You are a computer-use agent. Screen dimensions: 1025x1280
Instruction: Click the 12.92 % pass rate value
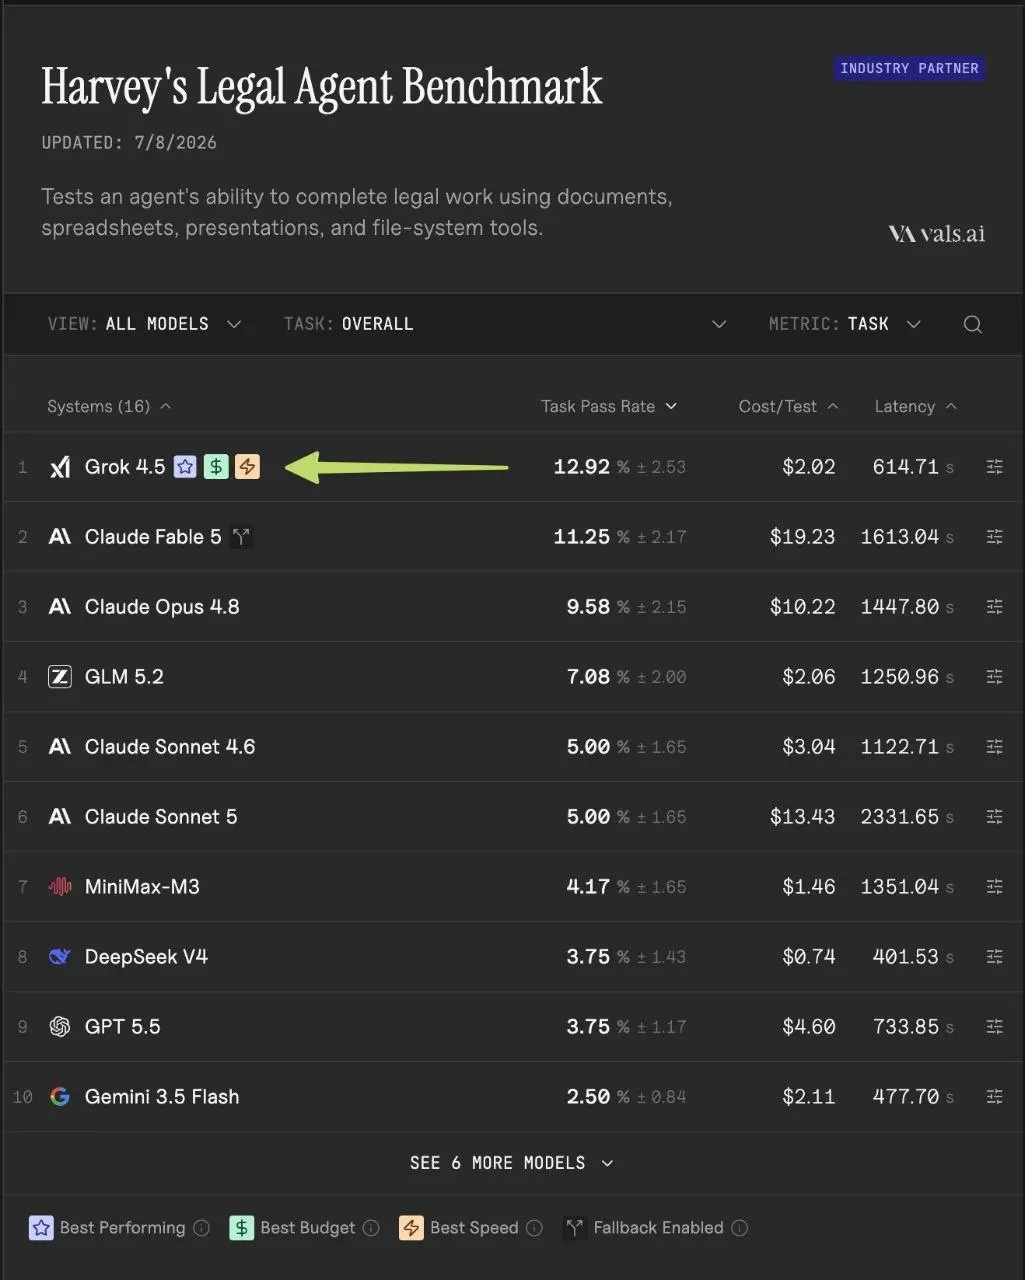592,467
